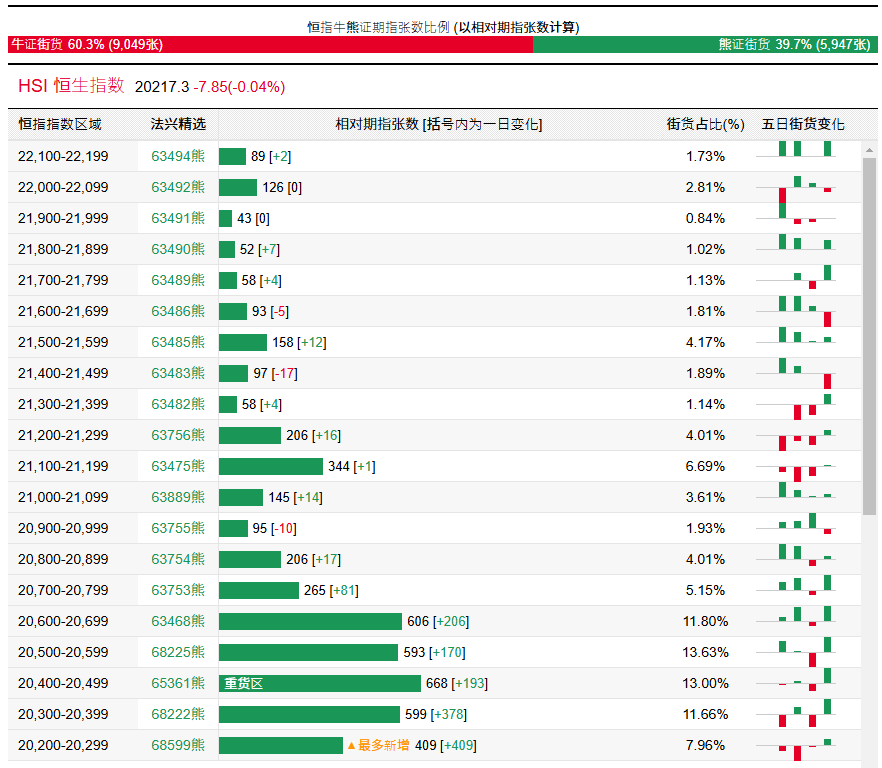The height and width of the screenshot is (768, 882).
Task: Open the 65361熊 warrant link
Action: coord(178,683)
